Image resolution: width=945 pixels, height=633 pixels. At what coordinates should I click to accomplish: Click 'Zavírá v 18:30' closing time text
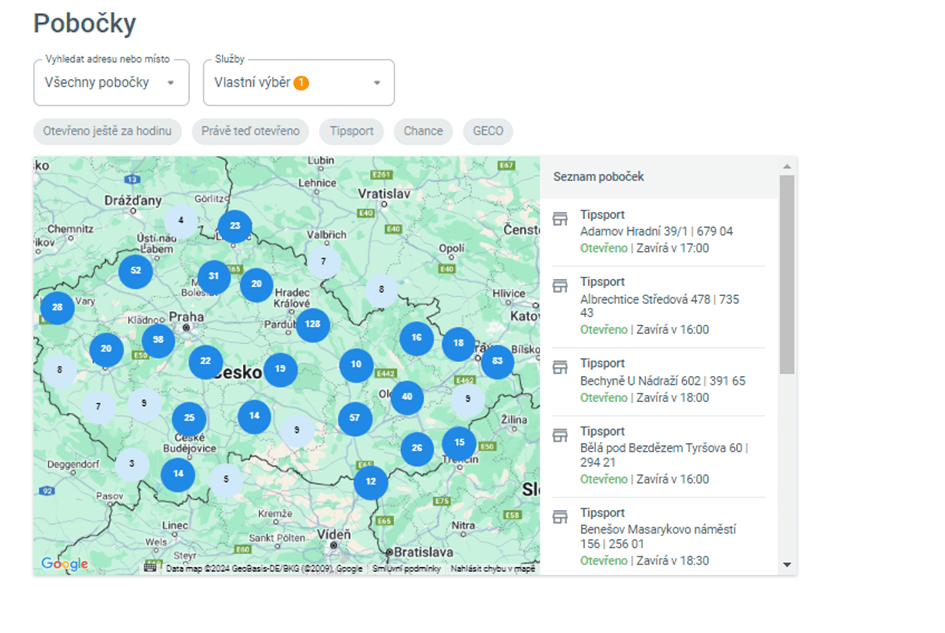[x=673, y=561]
